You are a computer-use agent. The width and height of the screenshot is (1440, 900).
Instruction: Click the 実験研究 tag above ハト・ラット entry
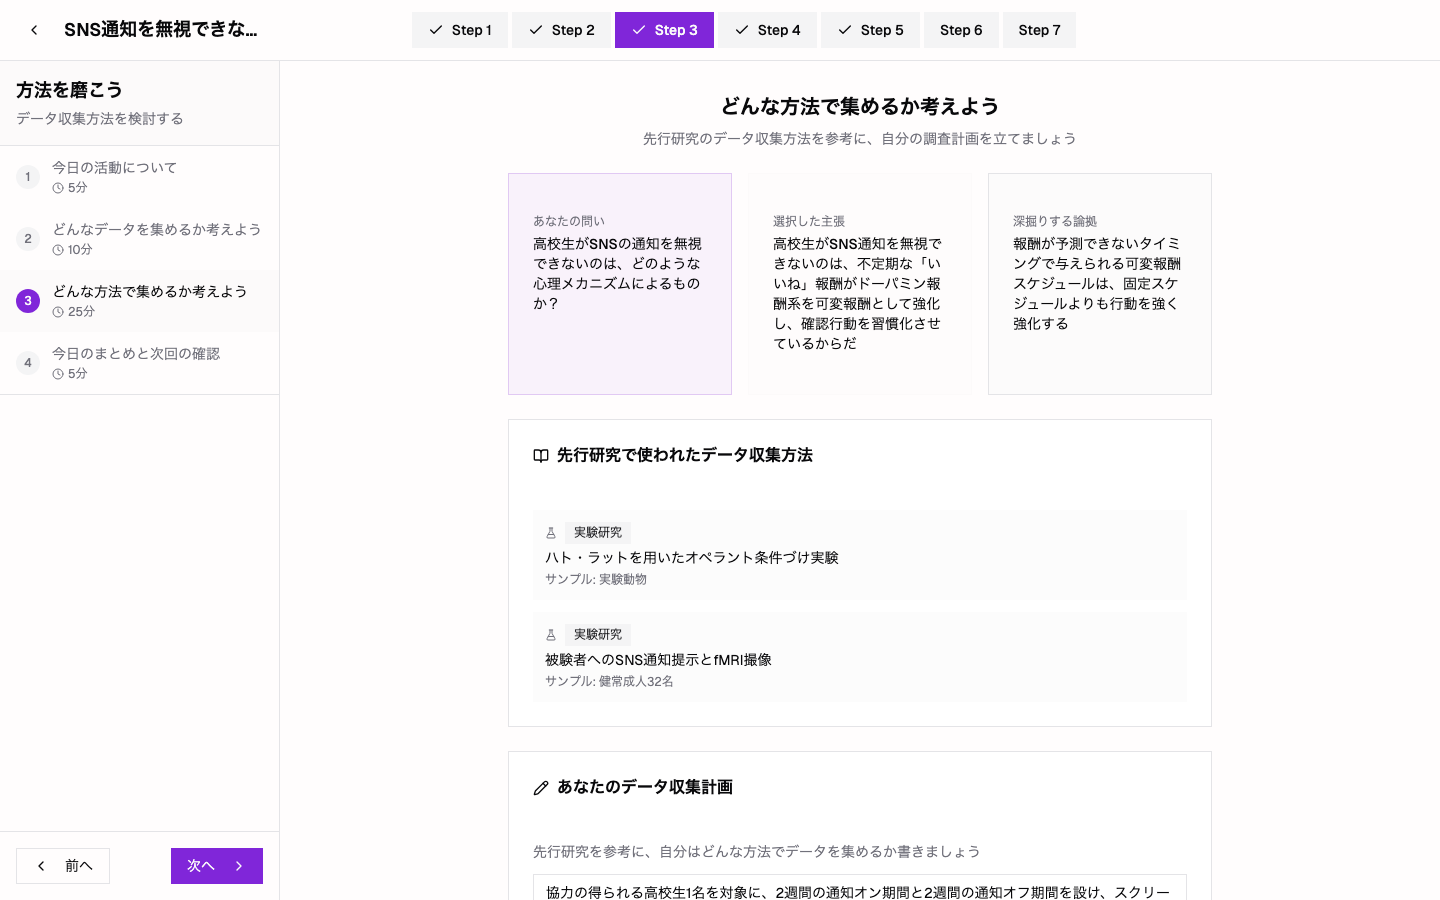pyautogui.click(x=598, y=533)
